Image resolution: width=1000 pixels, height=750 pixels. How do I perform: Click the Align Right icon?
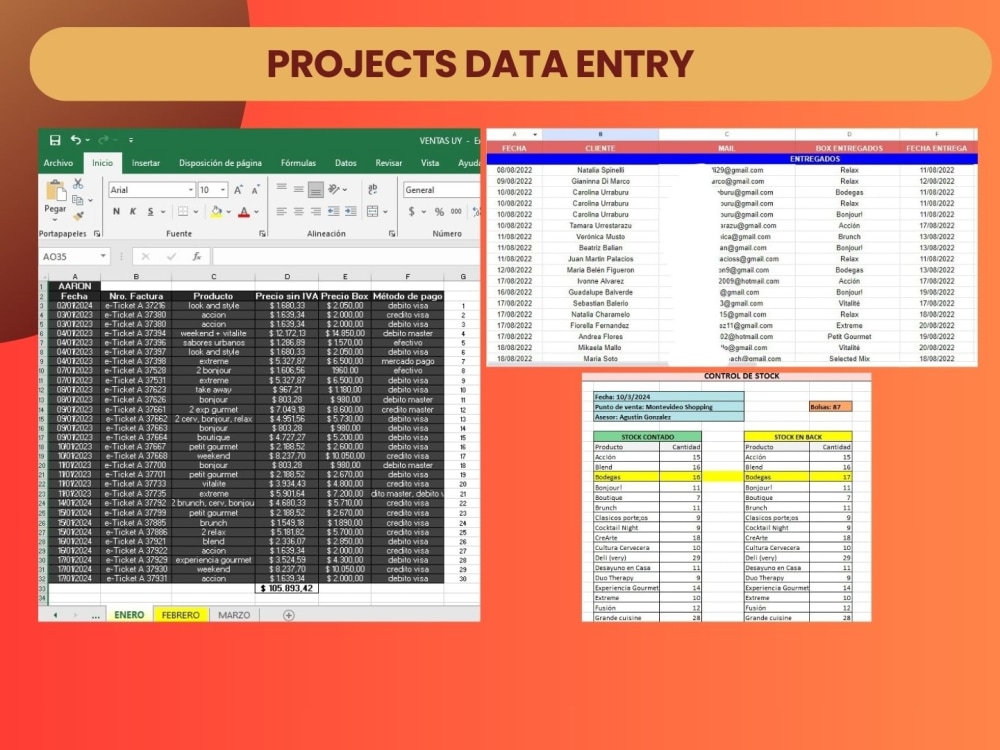click(x=316, y=211)
